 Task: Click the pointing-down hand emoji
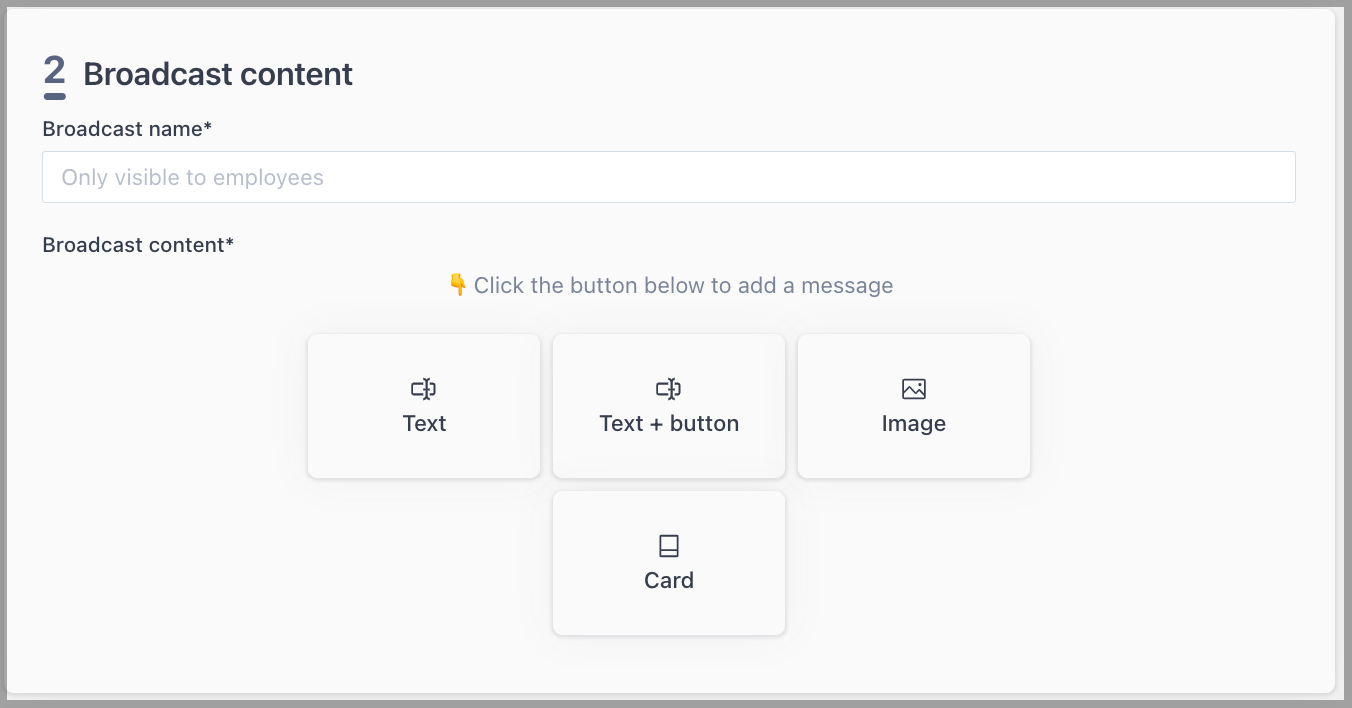[458, 285]
